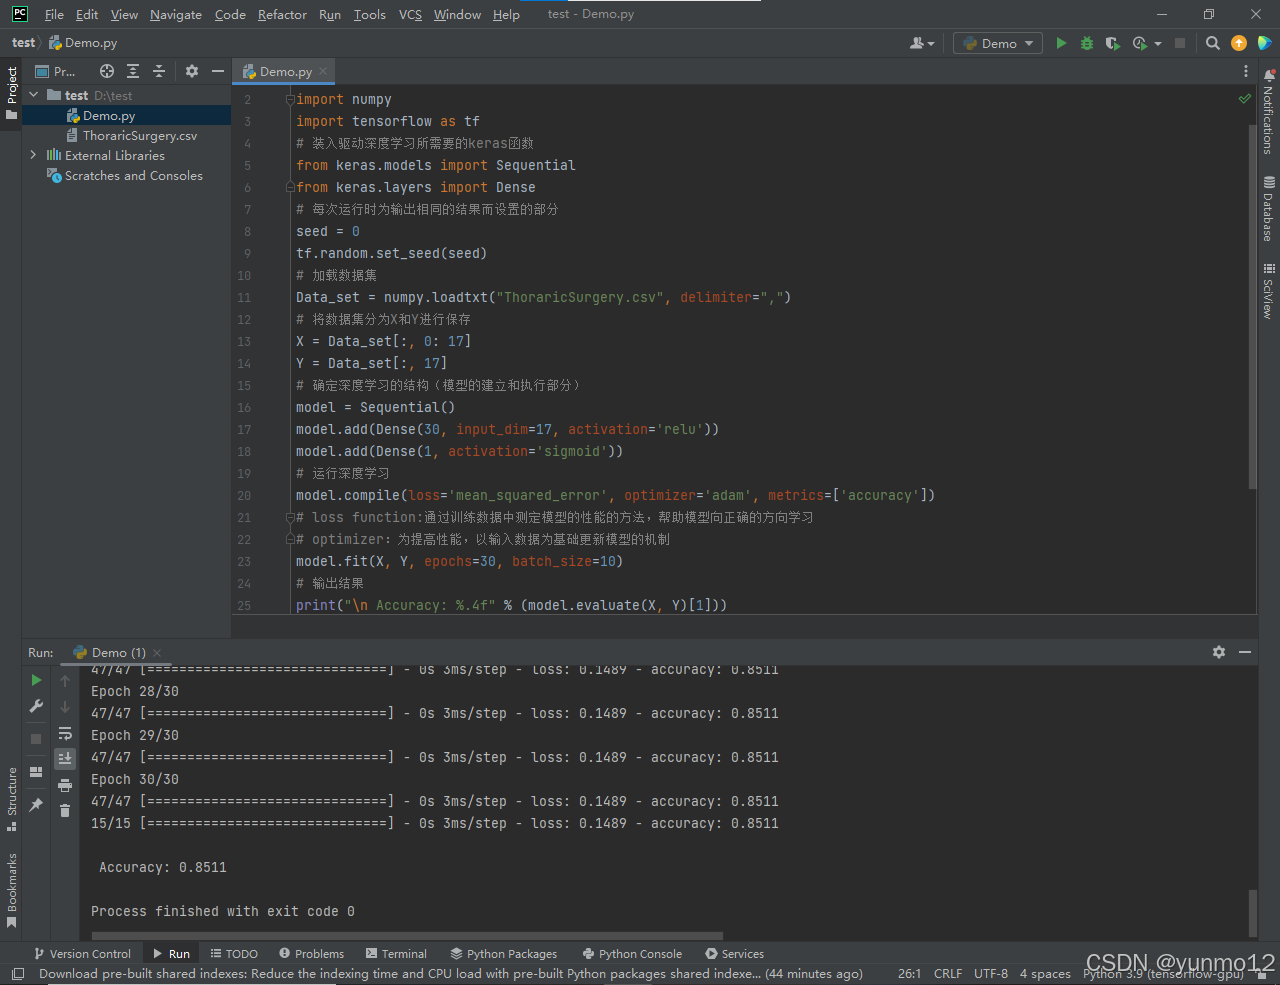Image resolution: width=1280 pixels, height=985 pixels.
Task: Clear the Run console with the trash icon
Action: (x=65, y=811)
